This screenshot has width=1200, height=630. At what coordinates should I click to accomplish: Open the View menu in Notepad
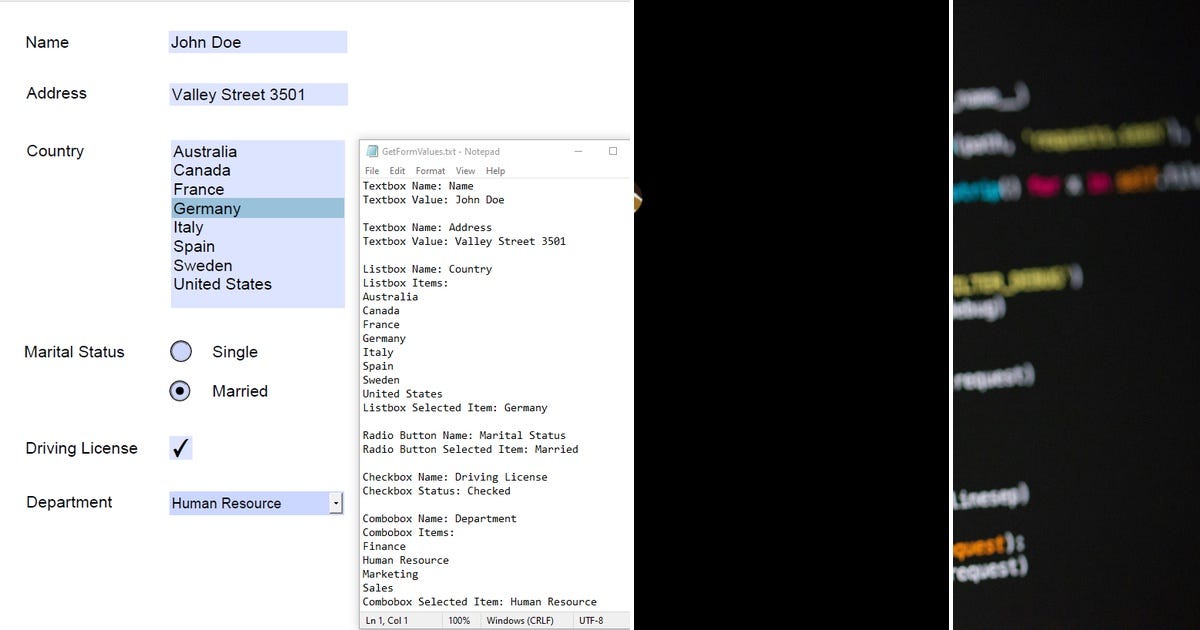465,170
